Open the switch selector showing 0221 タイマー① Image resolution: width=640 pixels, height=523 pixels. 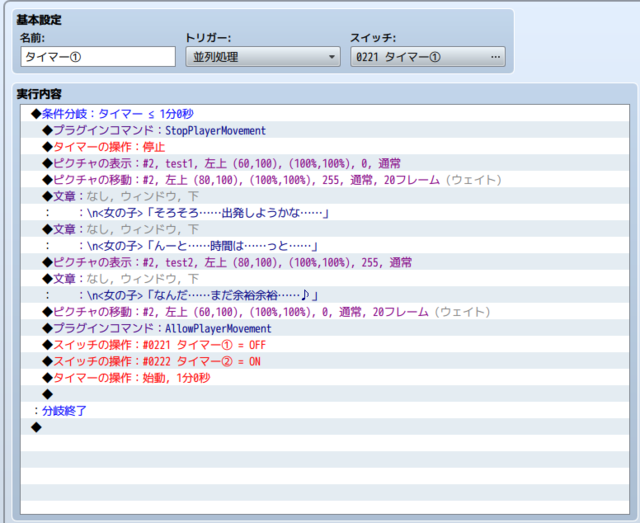point(428,57)
